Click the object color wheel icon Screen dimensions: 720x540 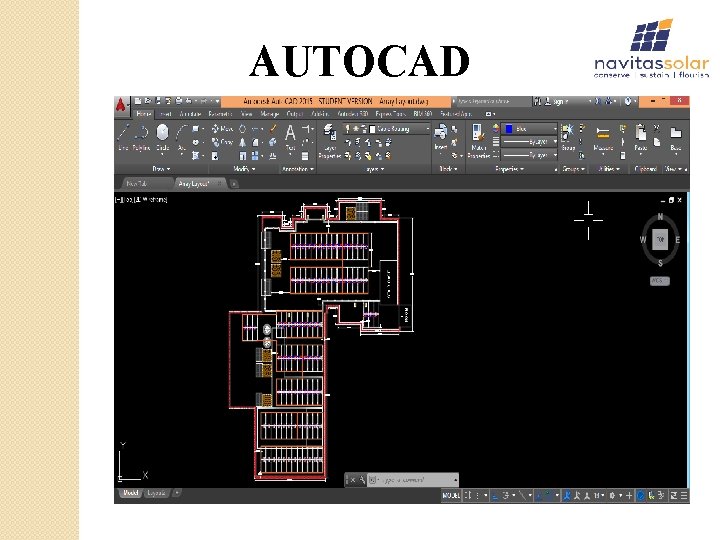coord(495,129)
